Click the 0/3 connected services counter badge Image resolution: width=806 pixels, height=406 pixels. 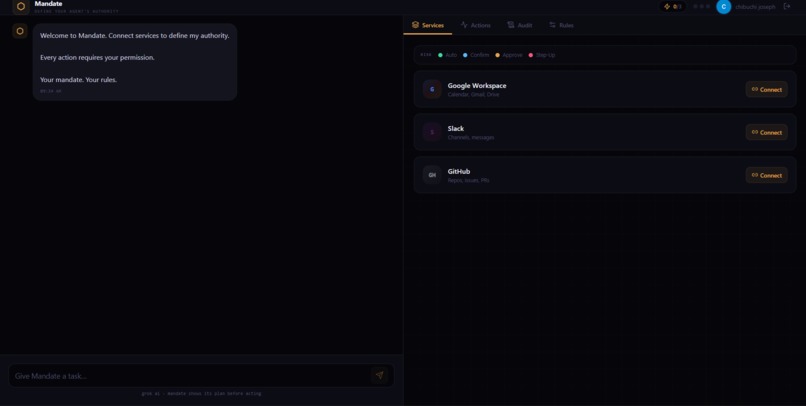click(673, 7)
